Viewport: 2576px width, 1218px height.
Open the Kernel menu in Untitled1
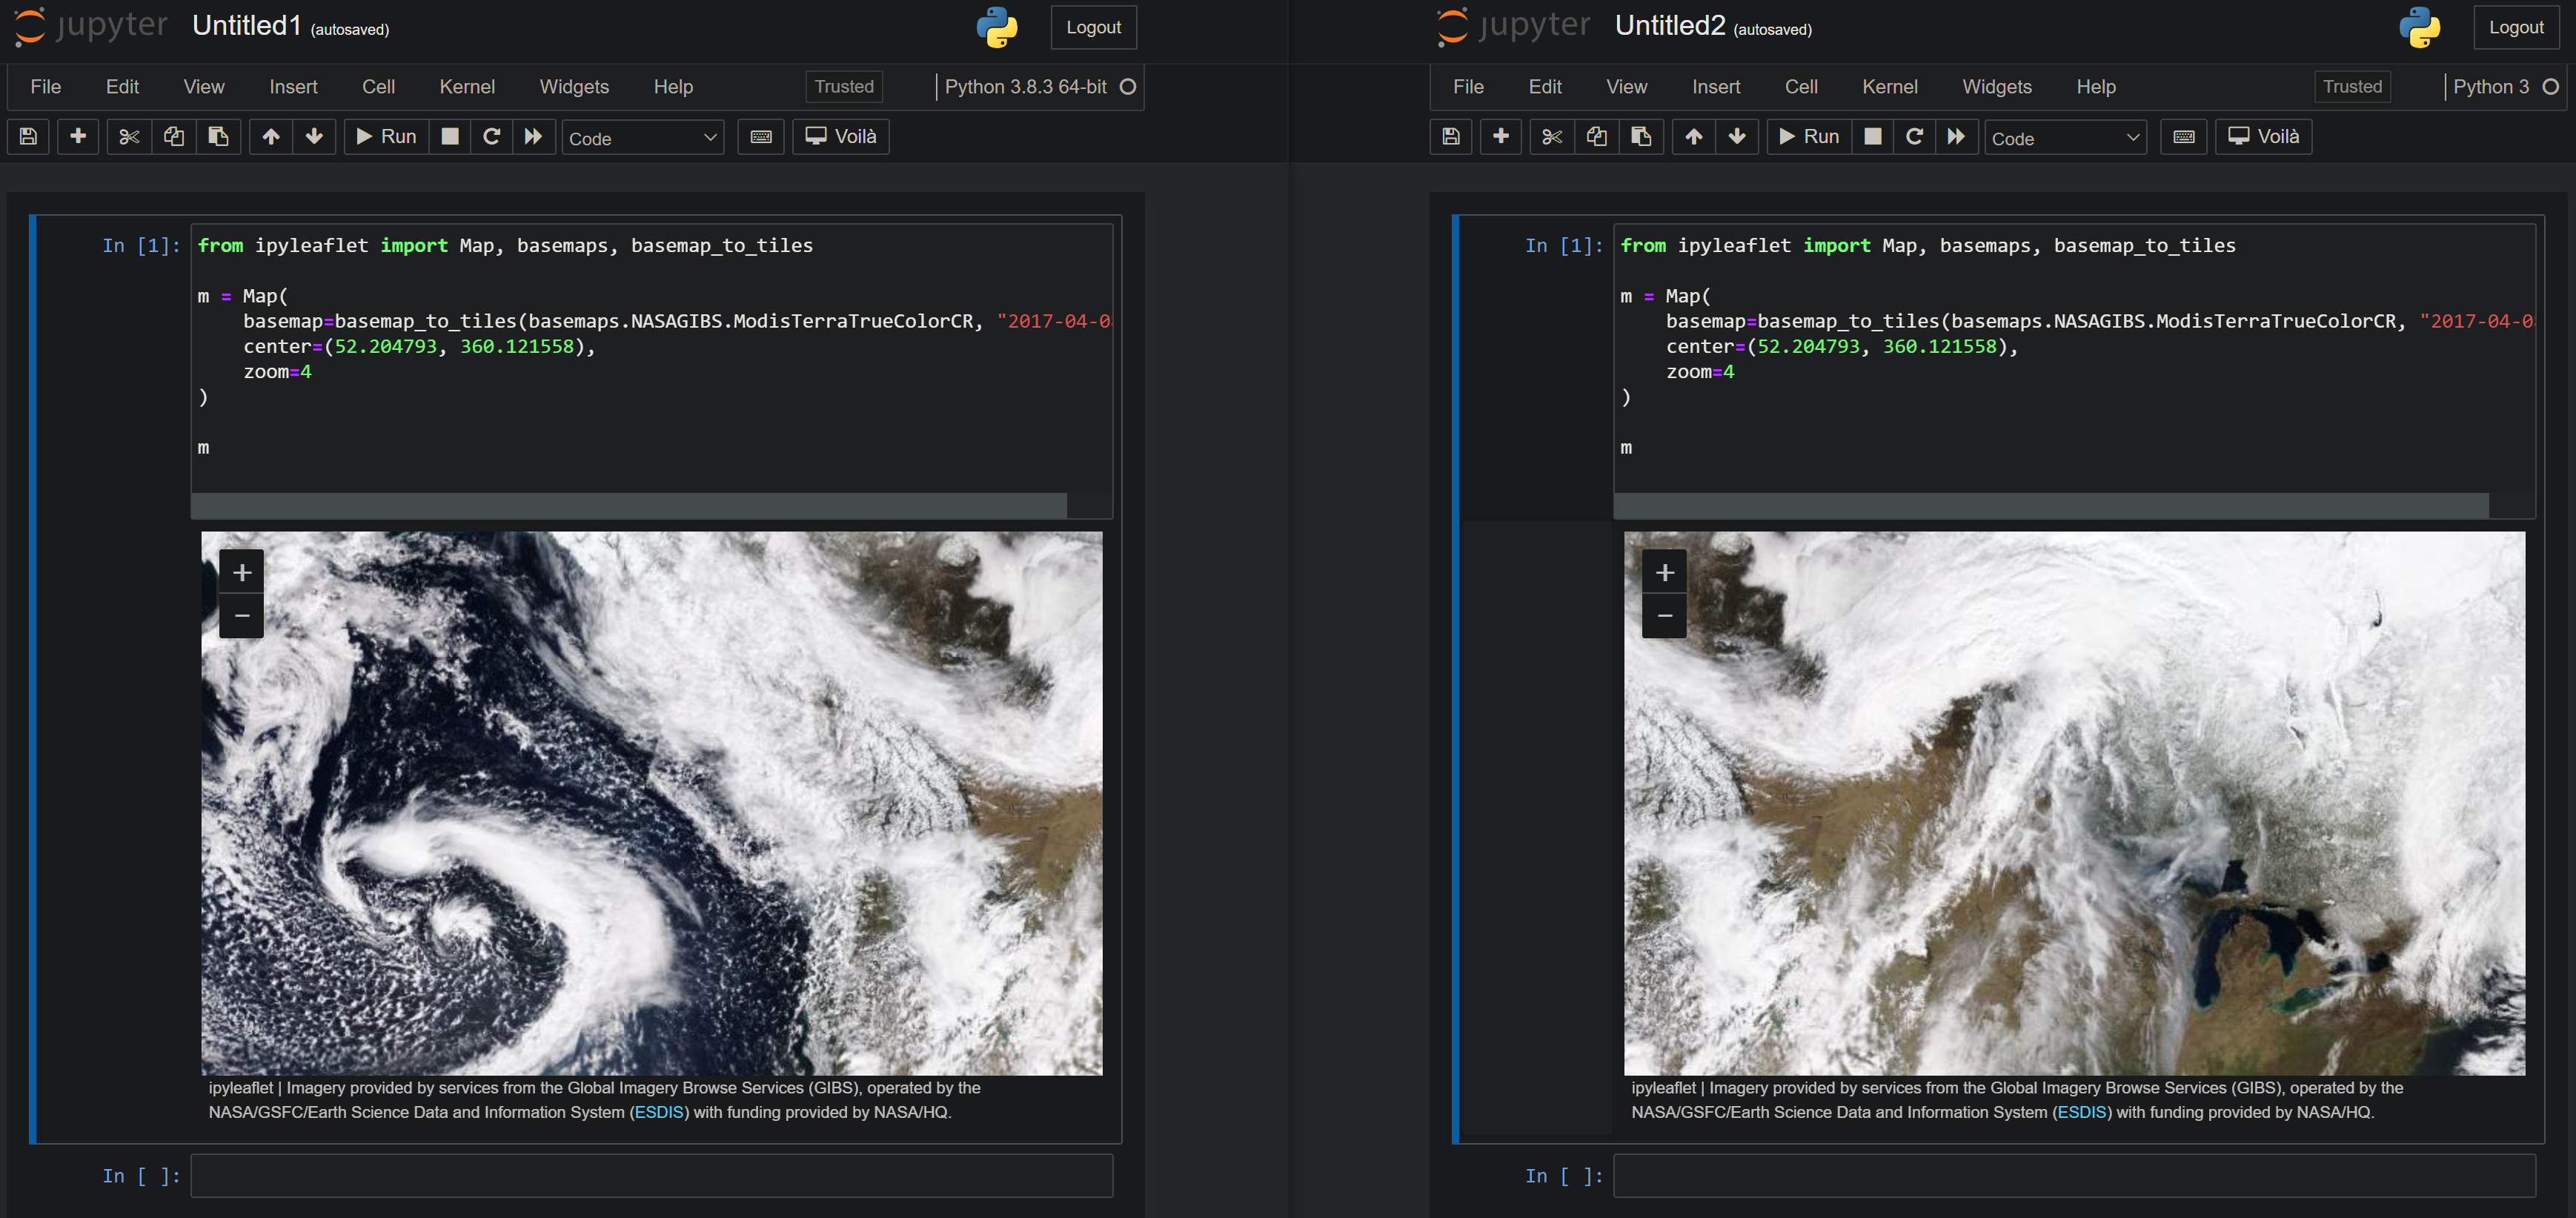pyautogui.click(x=467, y=87)
